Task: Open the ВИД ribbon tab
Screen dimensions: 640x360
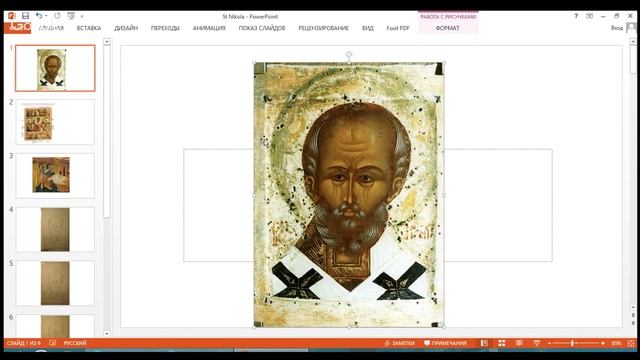Action: (367, 28)
